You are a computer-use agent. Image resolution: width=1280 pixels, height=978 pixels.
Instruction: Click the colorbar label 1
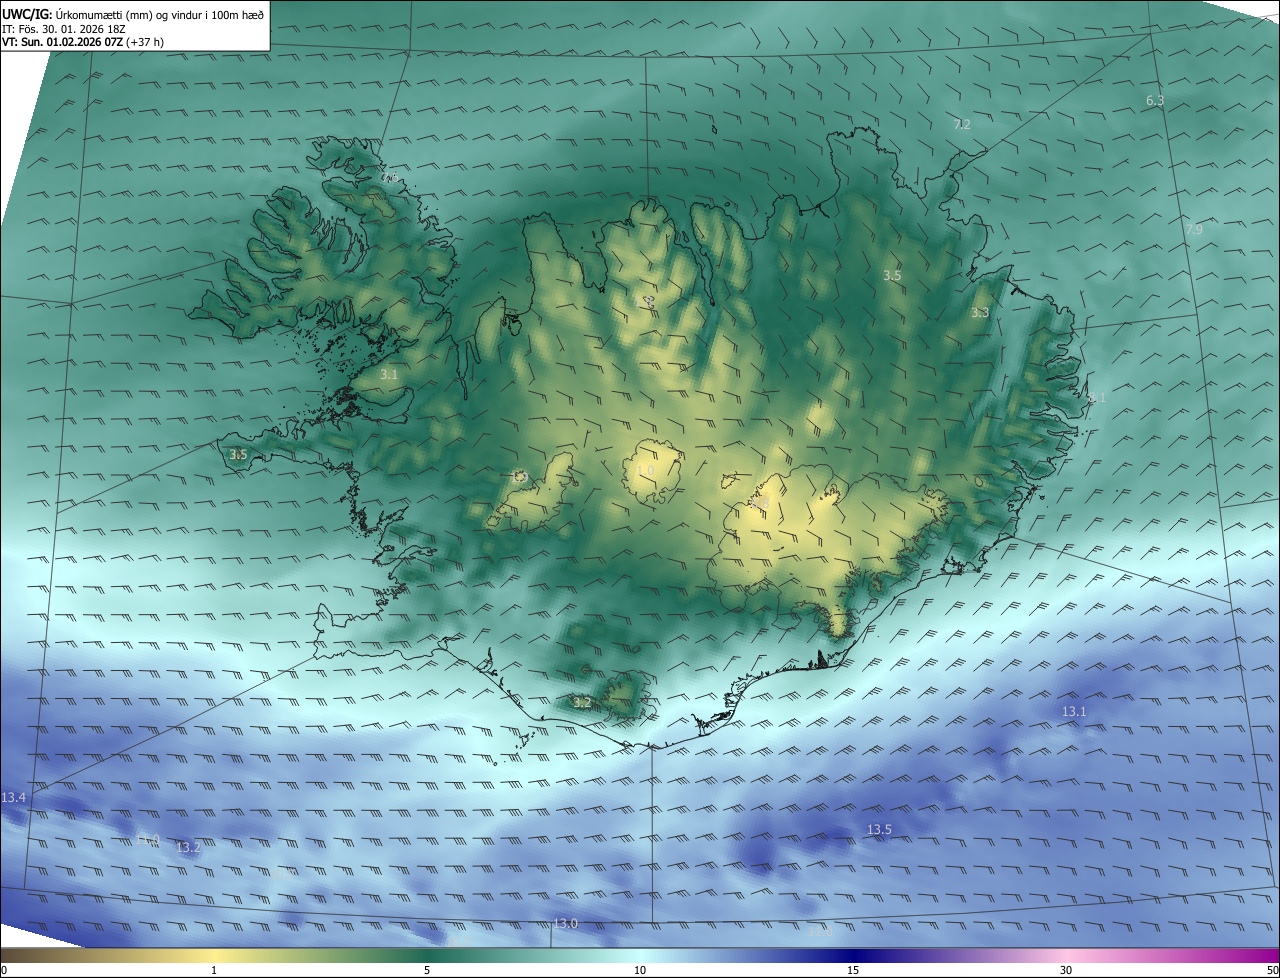coord(214,970)
